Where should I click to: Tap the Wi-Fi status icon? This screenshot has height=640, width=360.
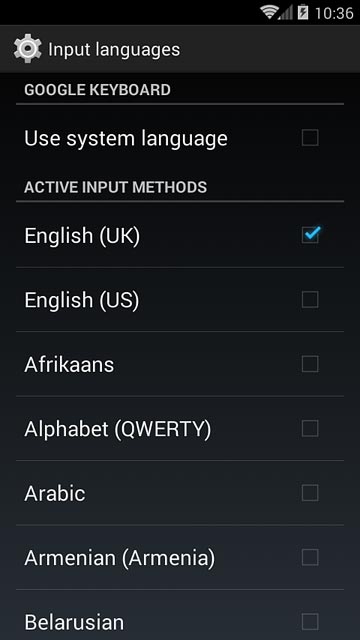point(269,12)
